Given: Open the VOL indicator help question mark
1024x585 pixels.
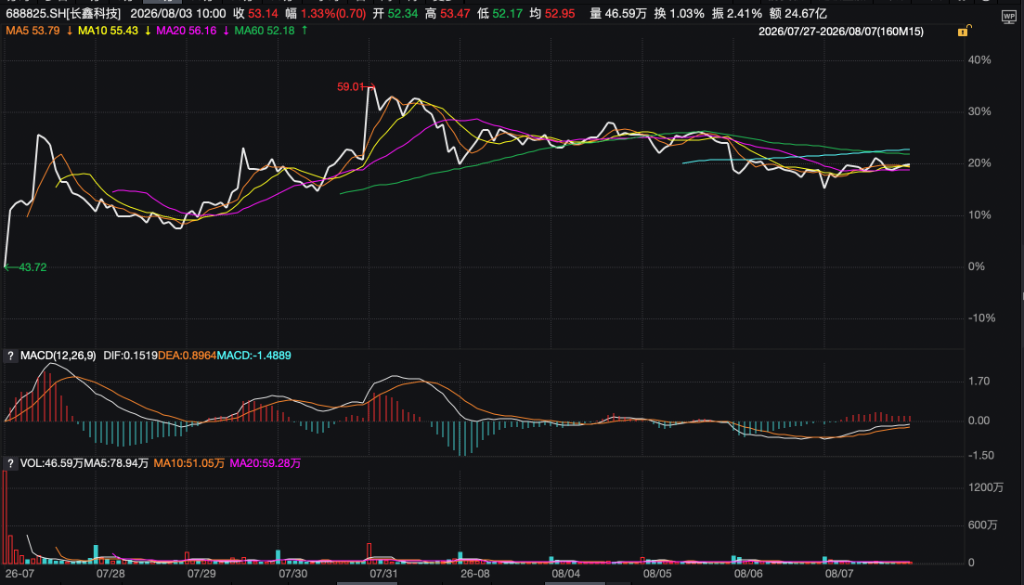Looking at the screenshot, I should pyautogui.click(x=10, y=464).
